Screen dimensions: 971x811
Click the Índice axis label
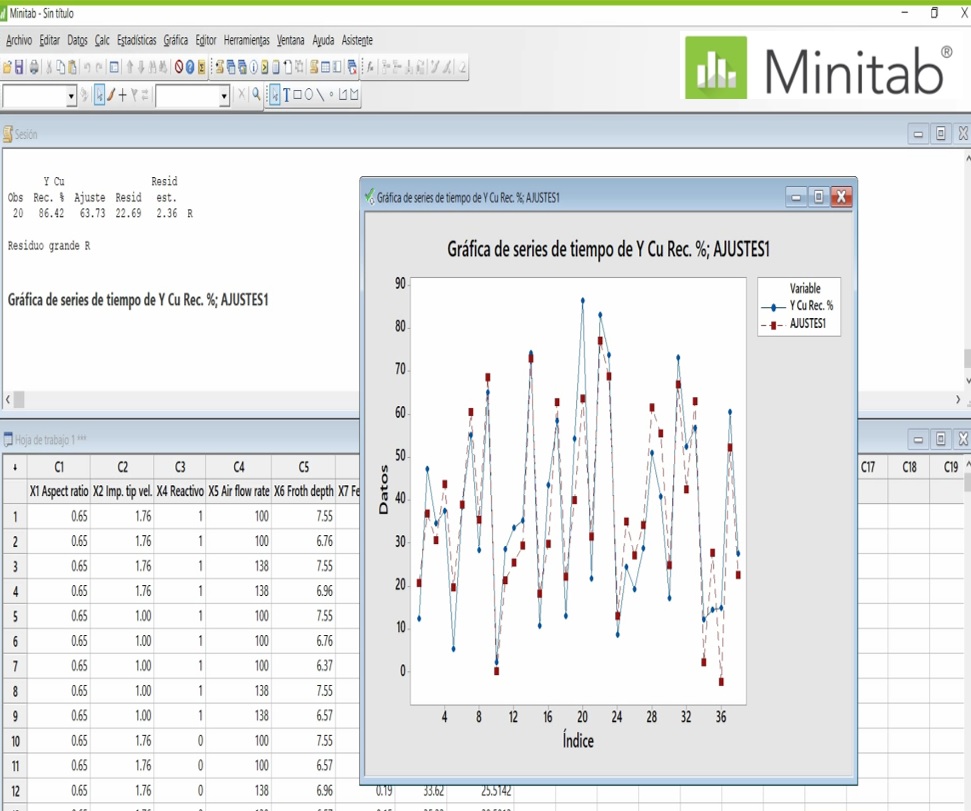tap(578, 740)
